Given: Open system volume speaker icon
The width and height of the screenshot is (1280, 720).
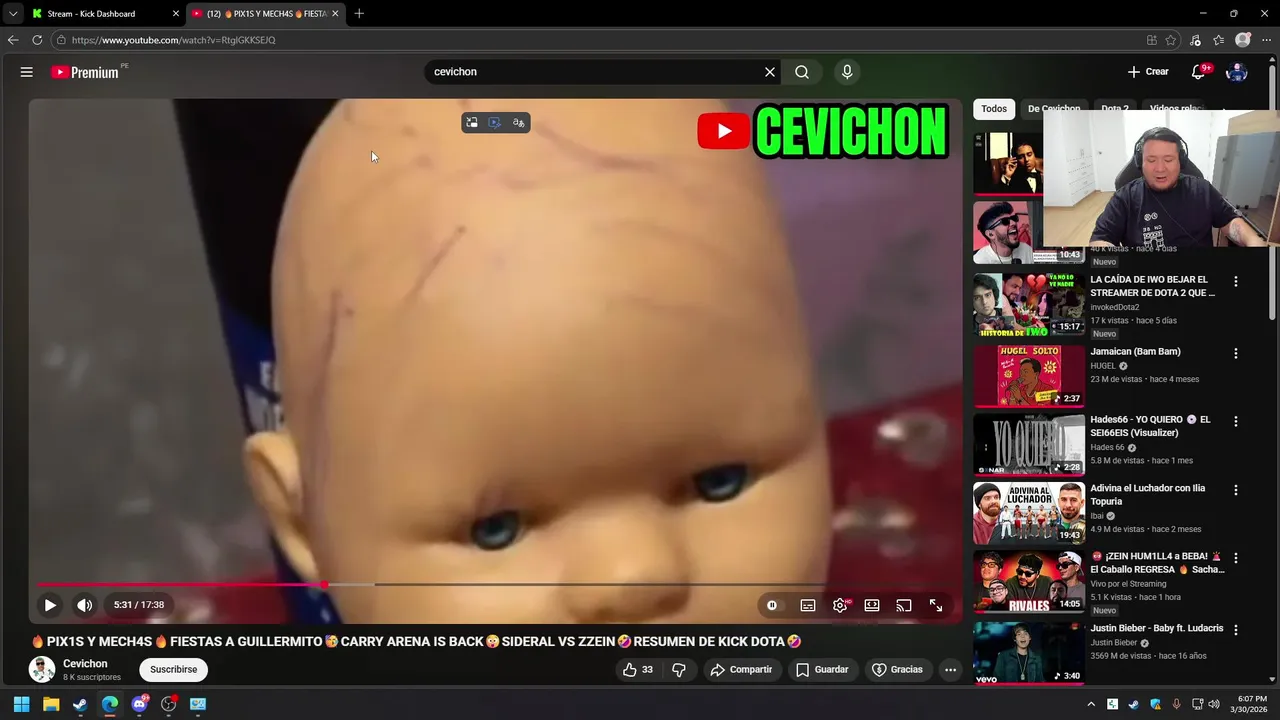Looking at the screenshot, I should coord(1214,704).
